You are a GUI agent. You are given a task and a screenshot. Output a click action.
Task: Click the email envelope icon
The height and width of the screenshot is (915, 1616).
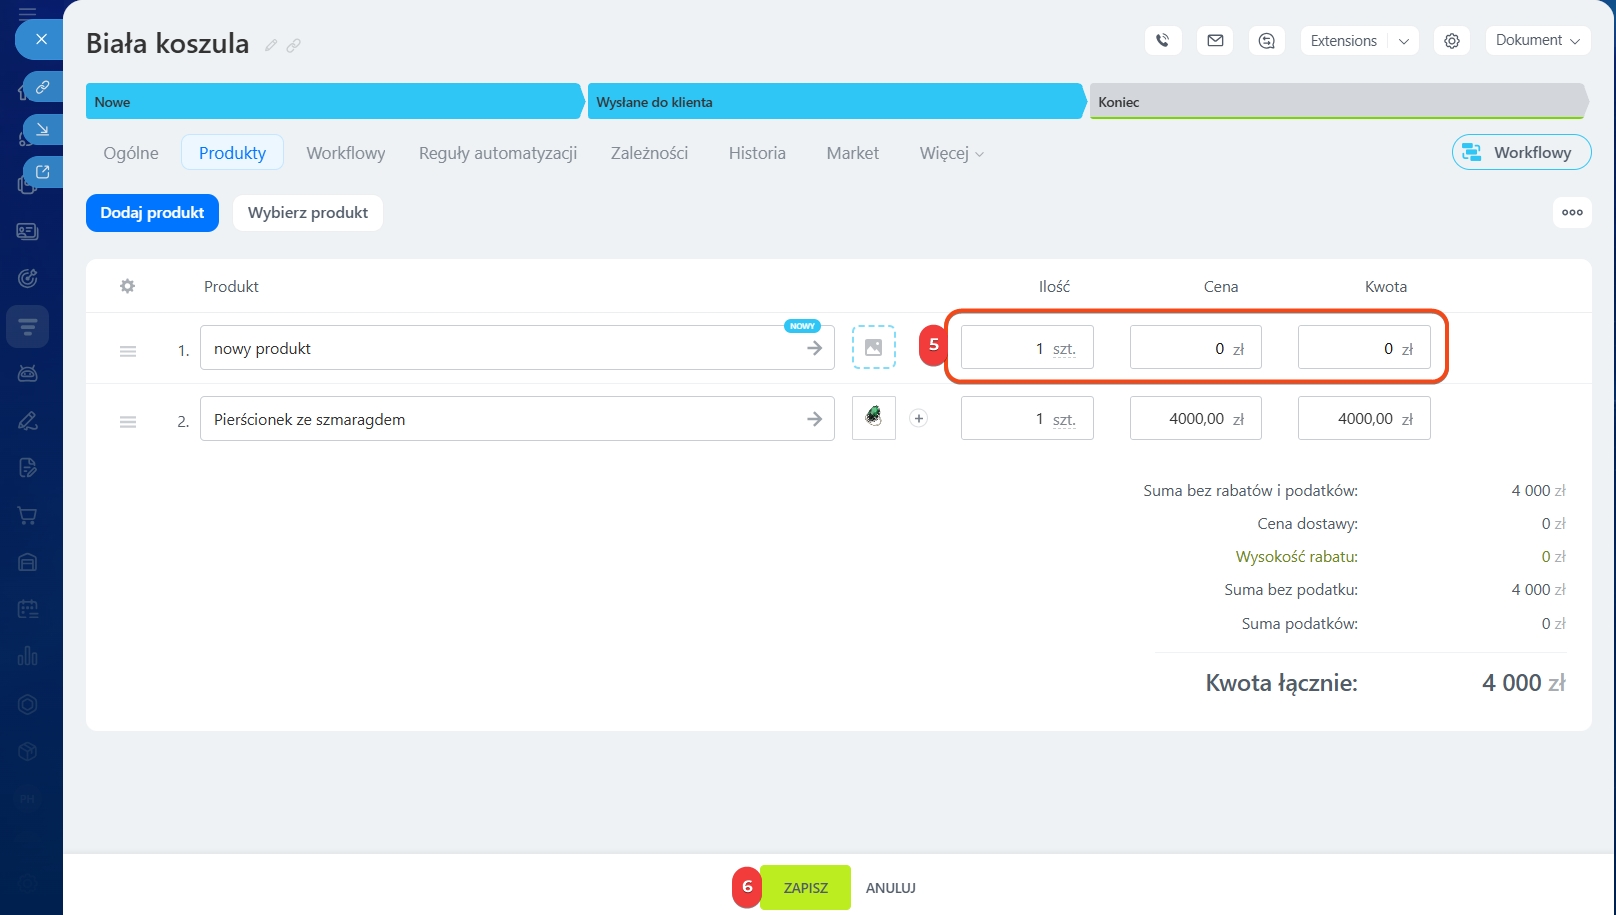point(1215,41)
